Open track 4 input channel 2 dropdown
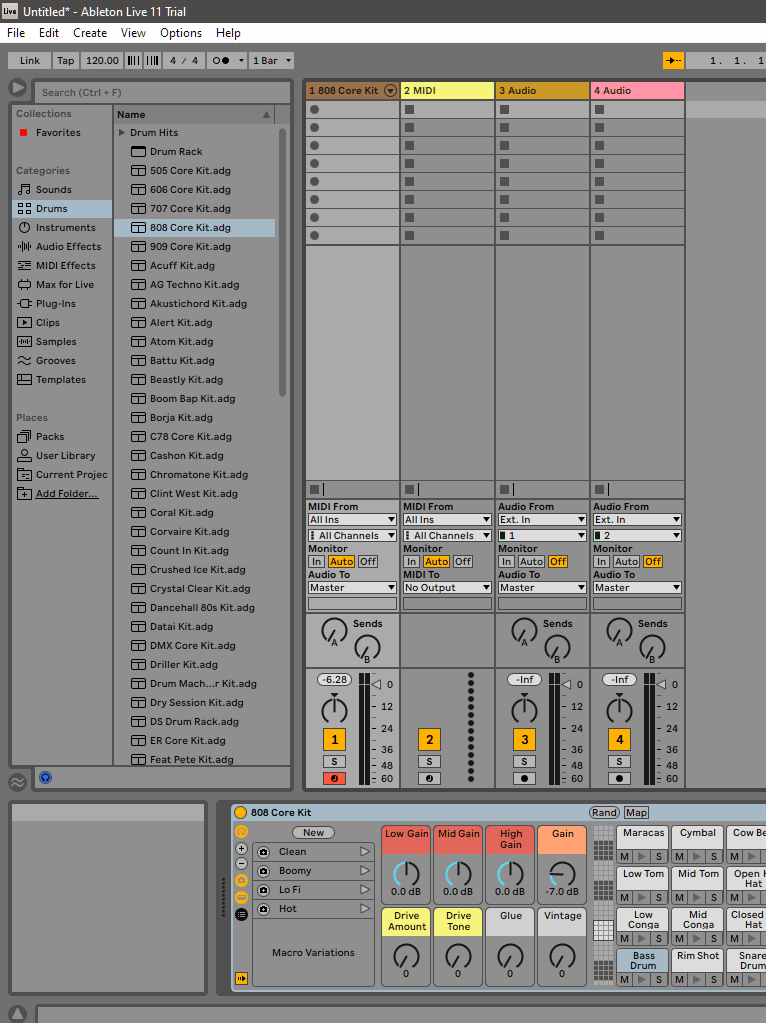766x1023 pixels. pos(637,536)
